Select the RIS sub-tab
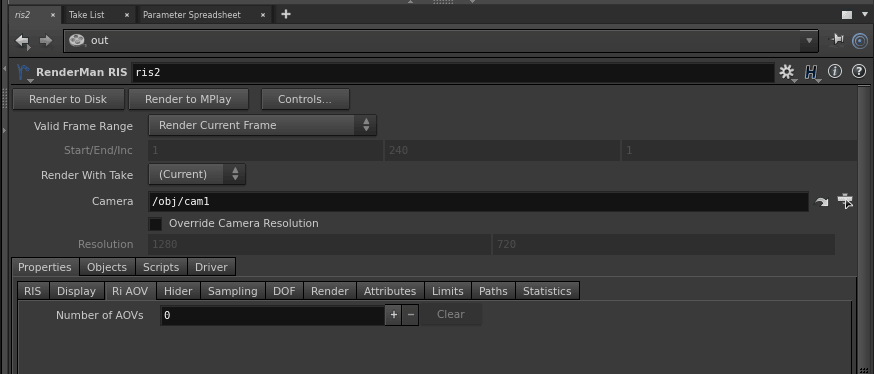 click(x=33, y=291)
